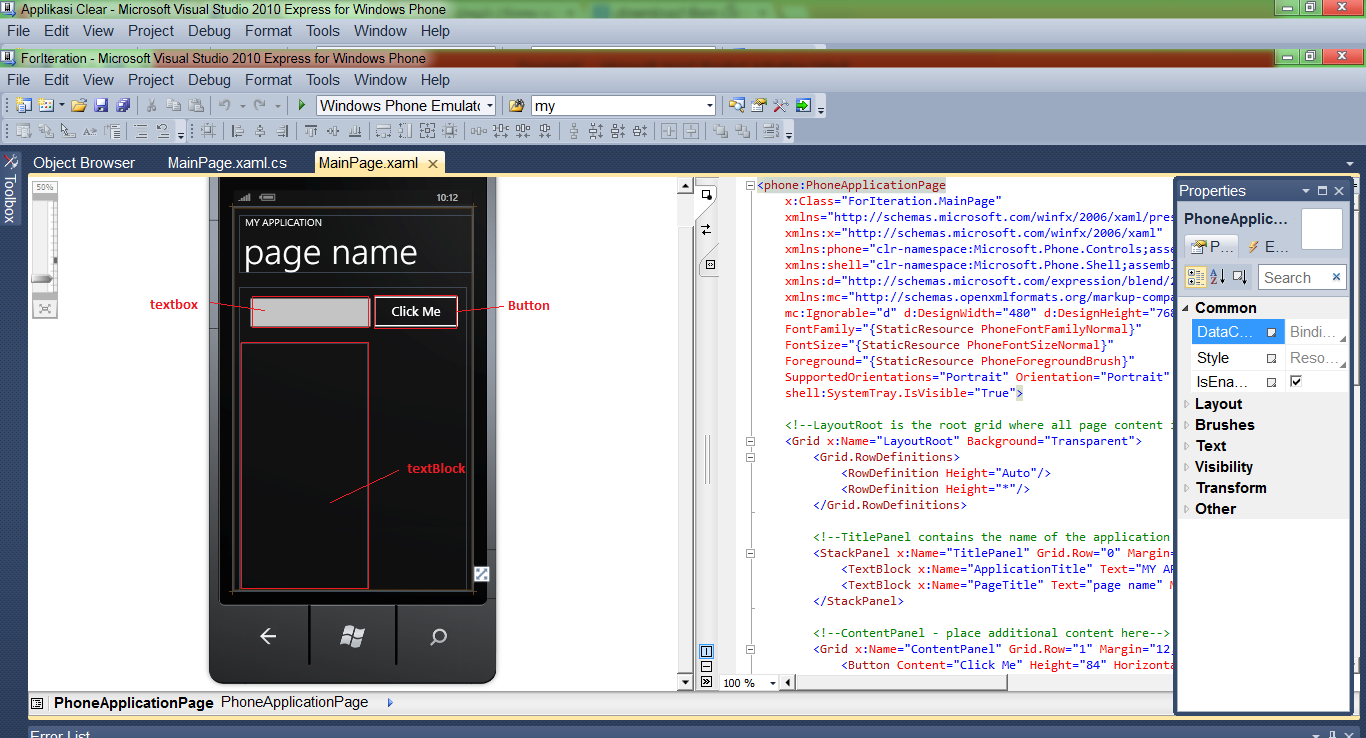
Task: Click the DataContext property marker square
Action: [1272, 332]
